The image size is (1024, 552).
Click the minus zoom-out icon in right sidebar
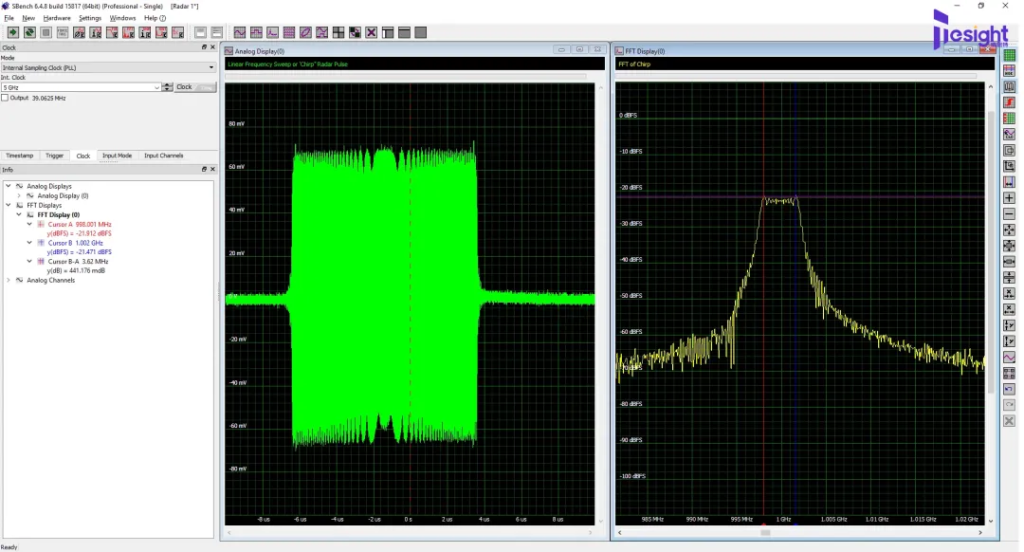click(1010, 214)
